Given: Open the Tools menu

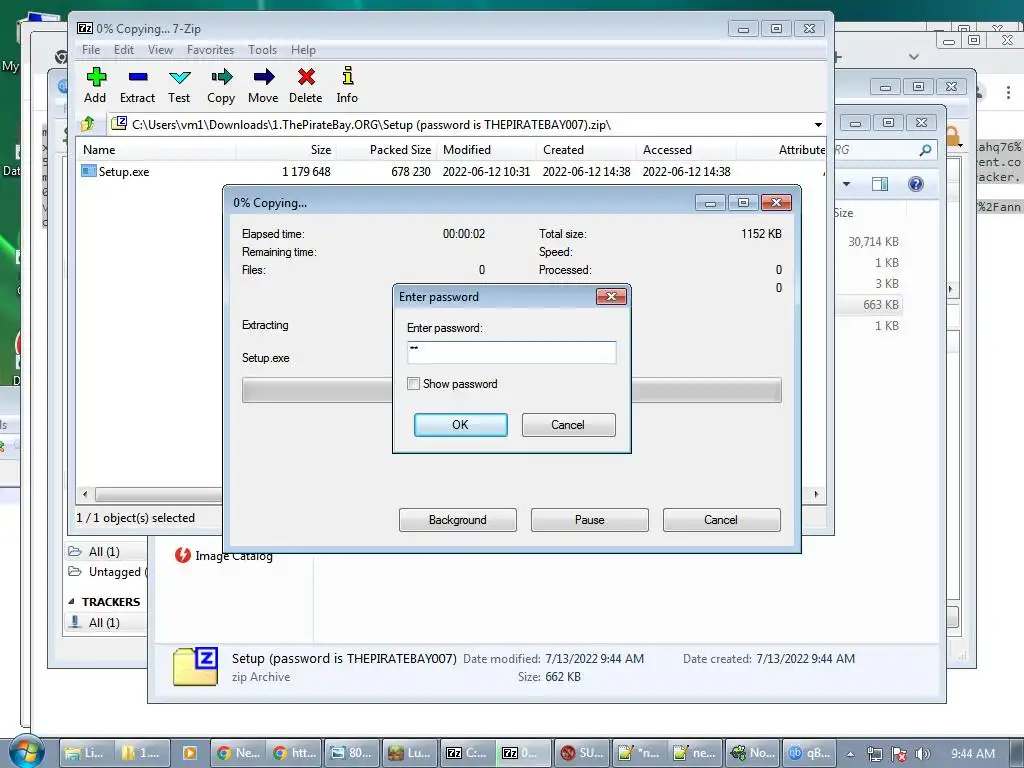Looking at the screenshot, I should [x=263, y=50].
